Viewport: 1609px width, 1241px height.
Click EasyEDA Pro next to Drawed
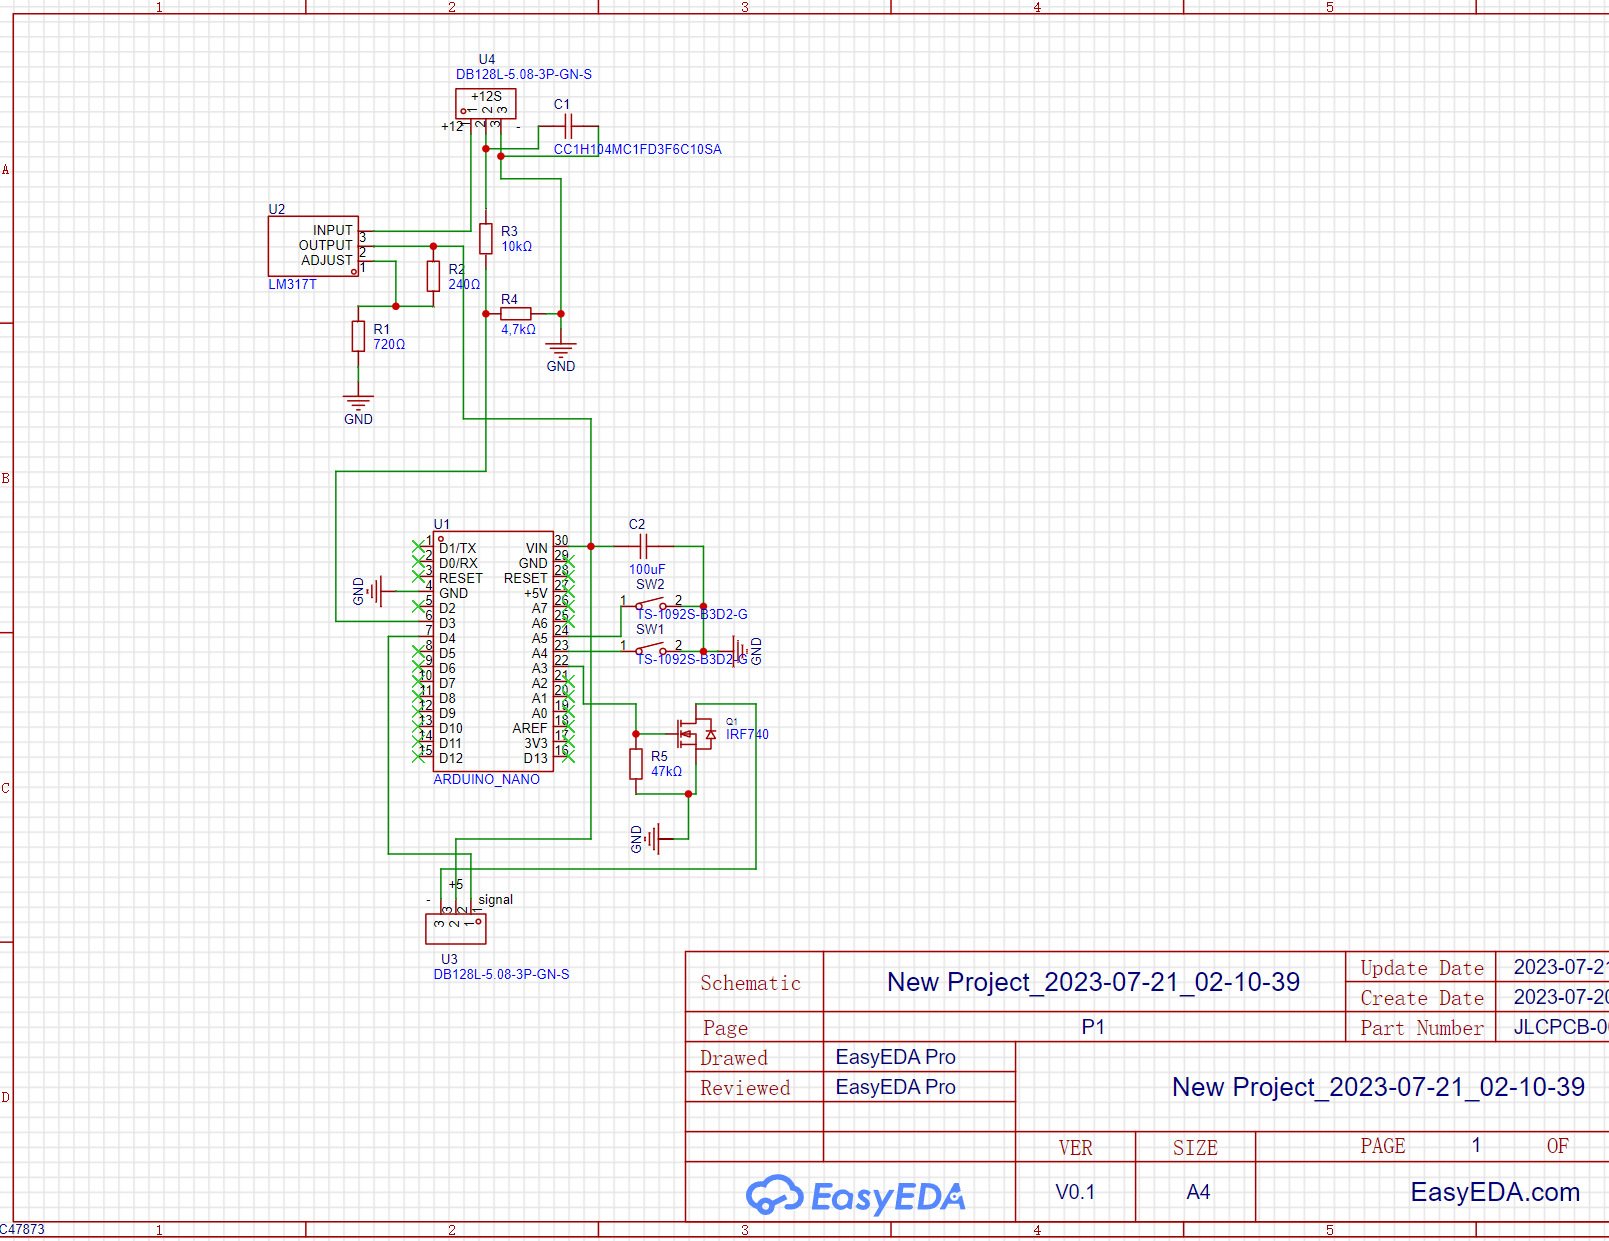pyautogui.click(x=895, y=1057)
